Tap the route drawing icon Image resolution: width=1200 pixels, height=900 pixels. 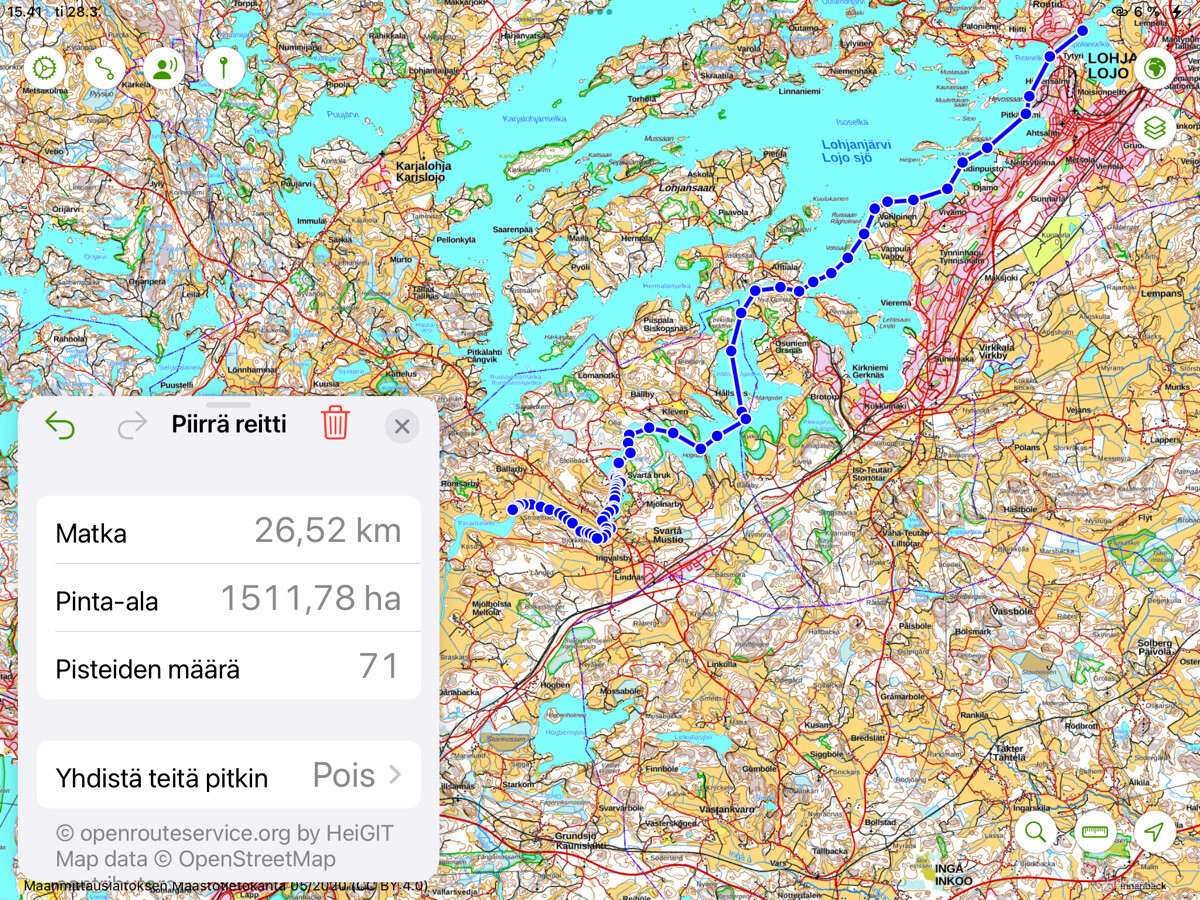coord(104,68)
